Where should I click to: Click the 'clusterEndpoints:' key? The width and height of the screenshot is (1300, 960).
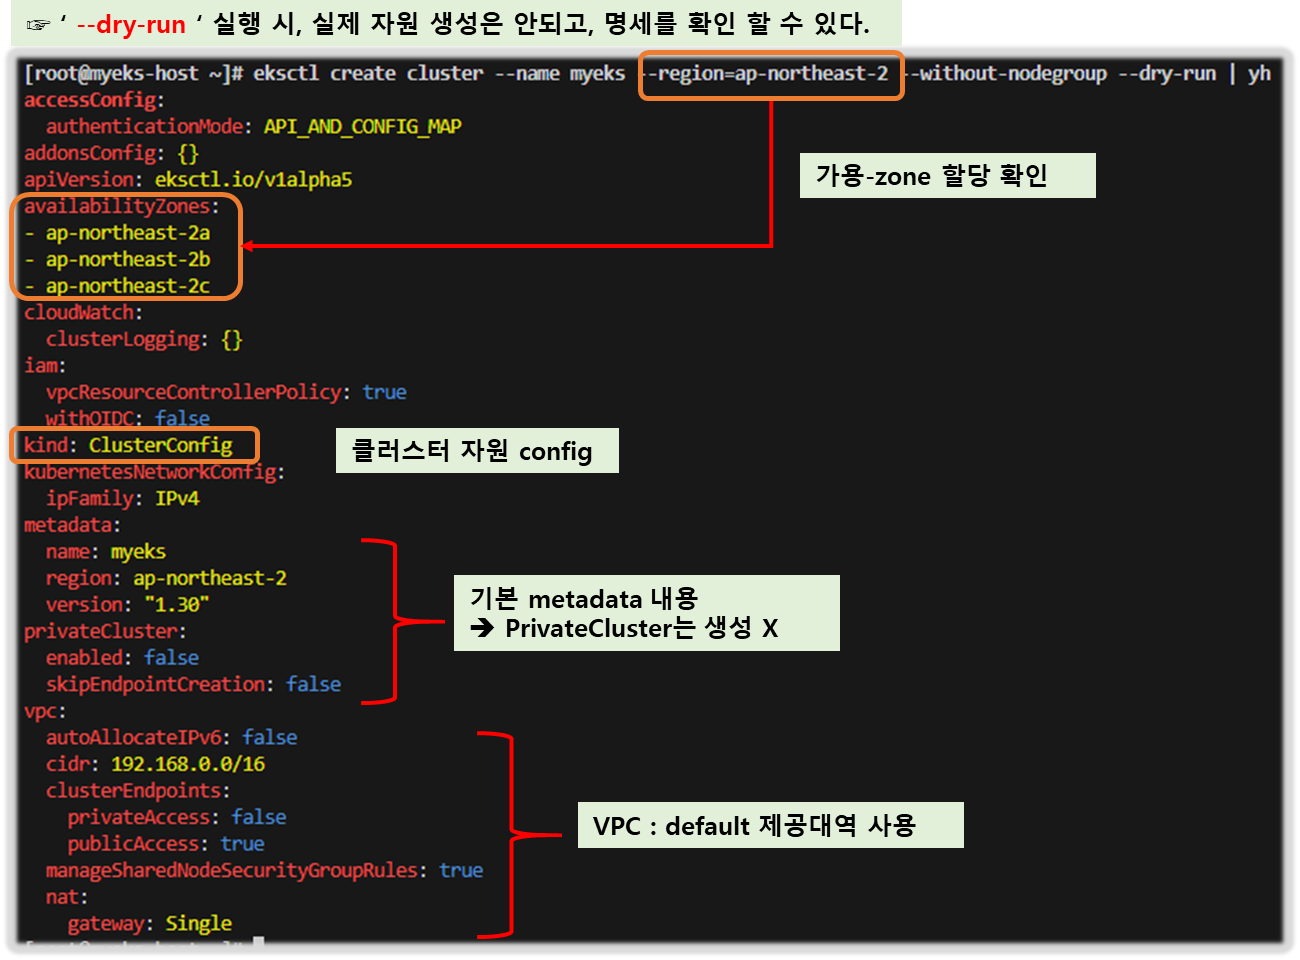point(138,790)
